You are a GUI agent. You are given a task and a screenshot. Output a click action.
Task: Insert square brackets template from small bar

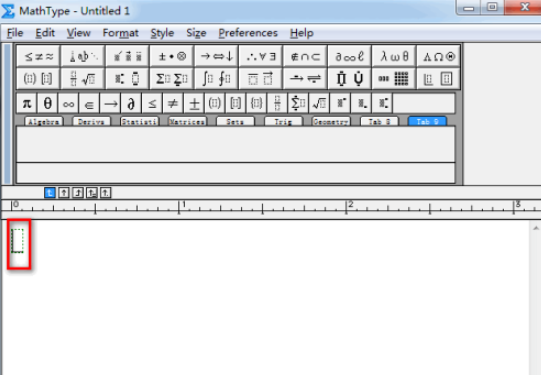[x=236, y=103]
